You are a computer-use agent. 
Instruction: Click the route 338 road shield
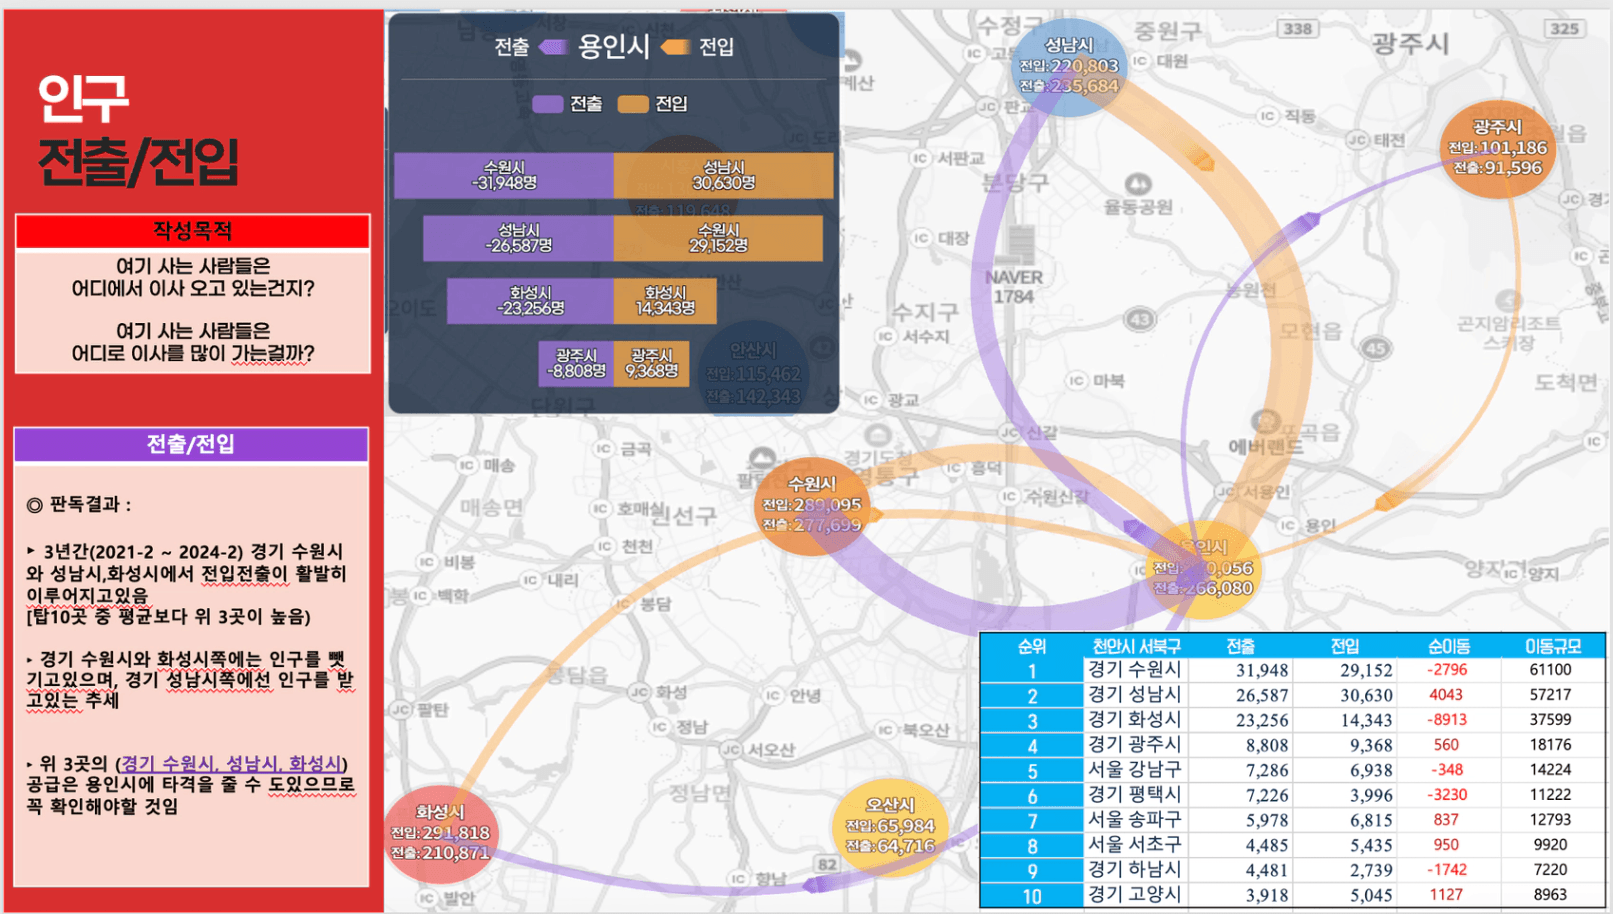pos(1298,28)
